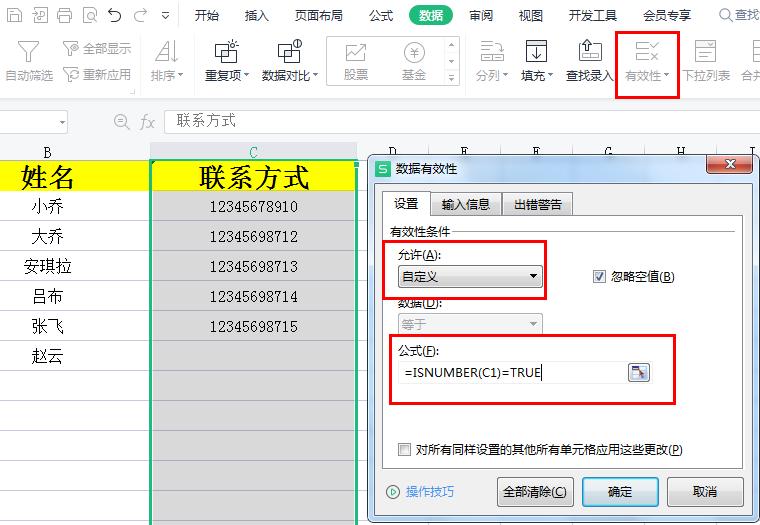Click the zoom magnifier icon beside fx
Viewport: 760px width, 525px height.
pos(121,121)
